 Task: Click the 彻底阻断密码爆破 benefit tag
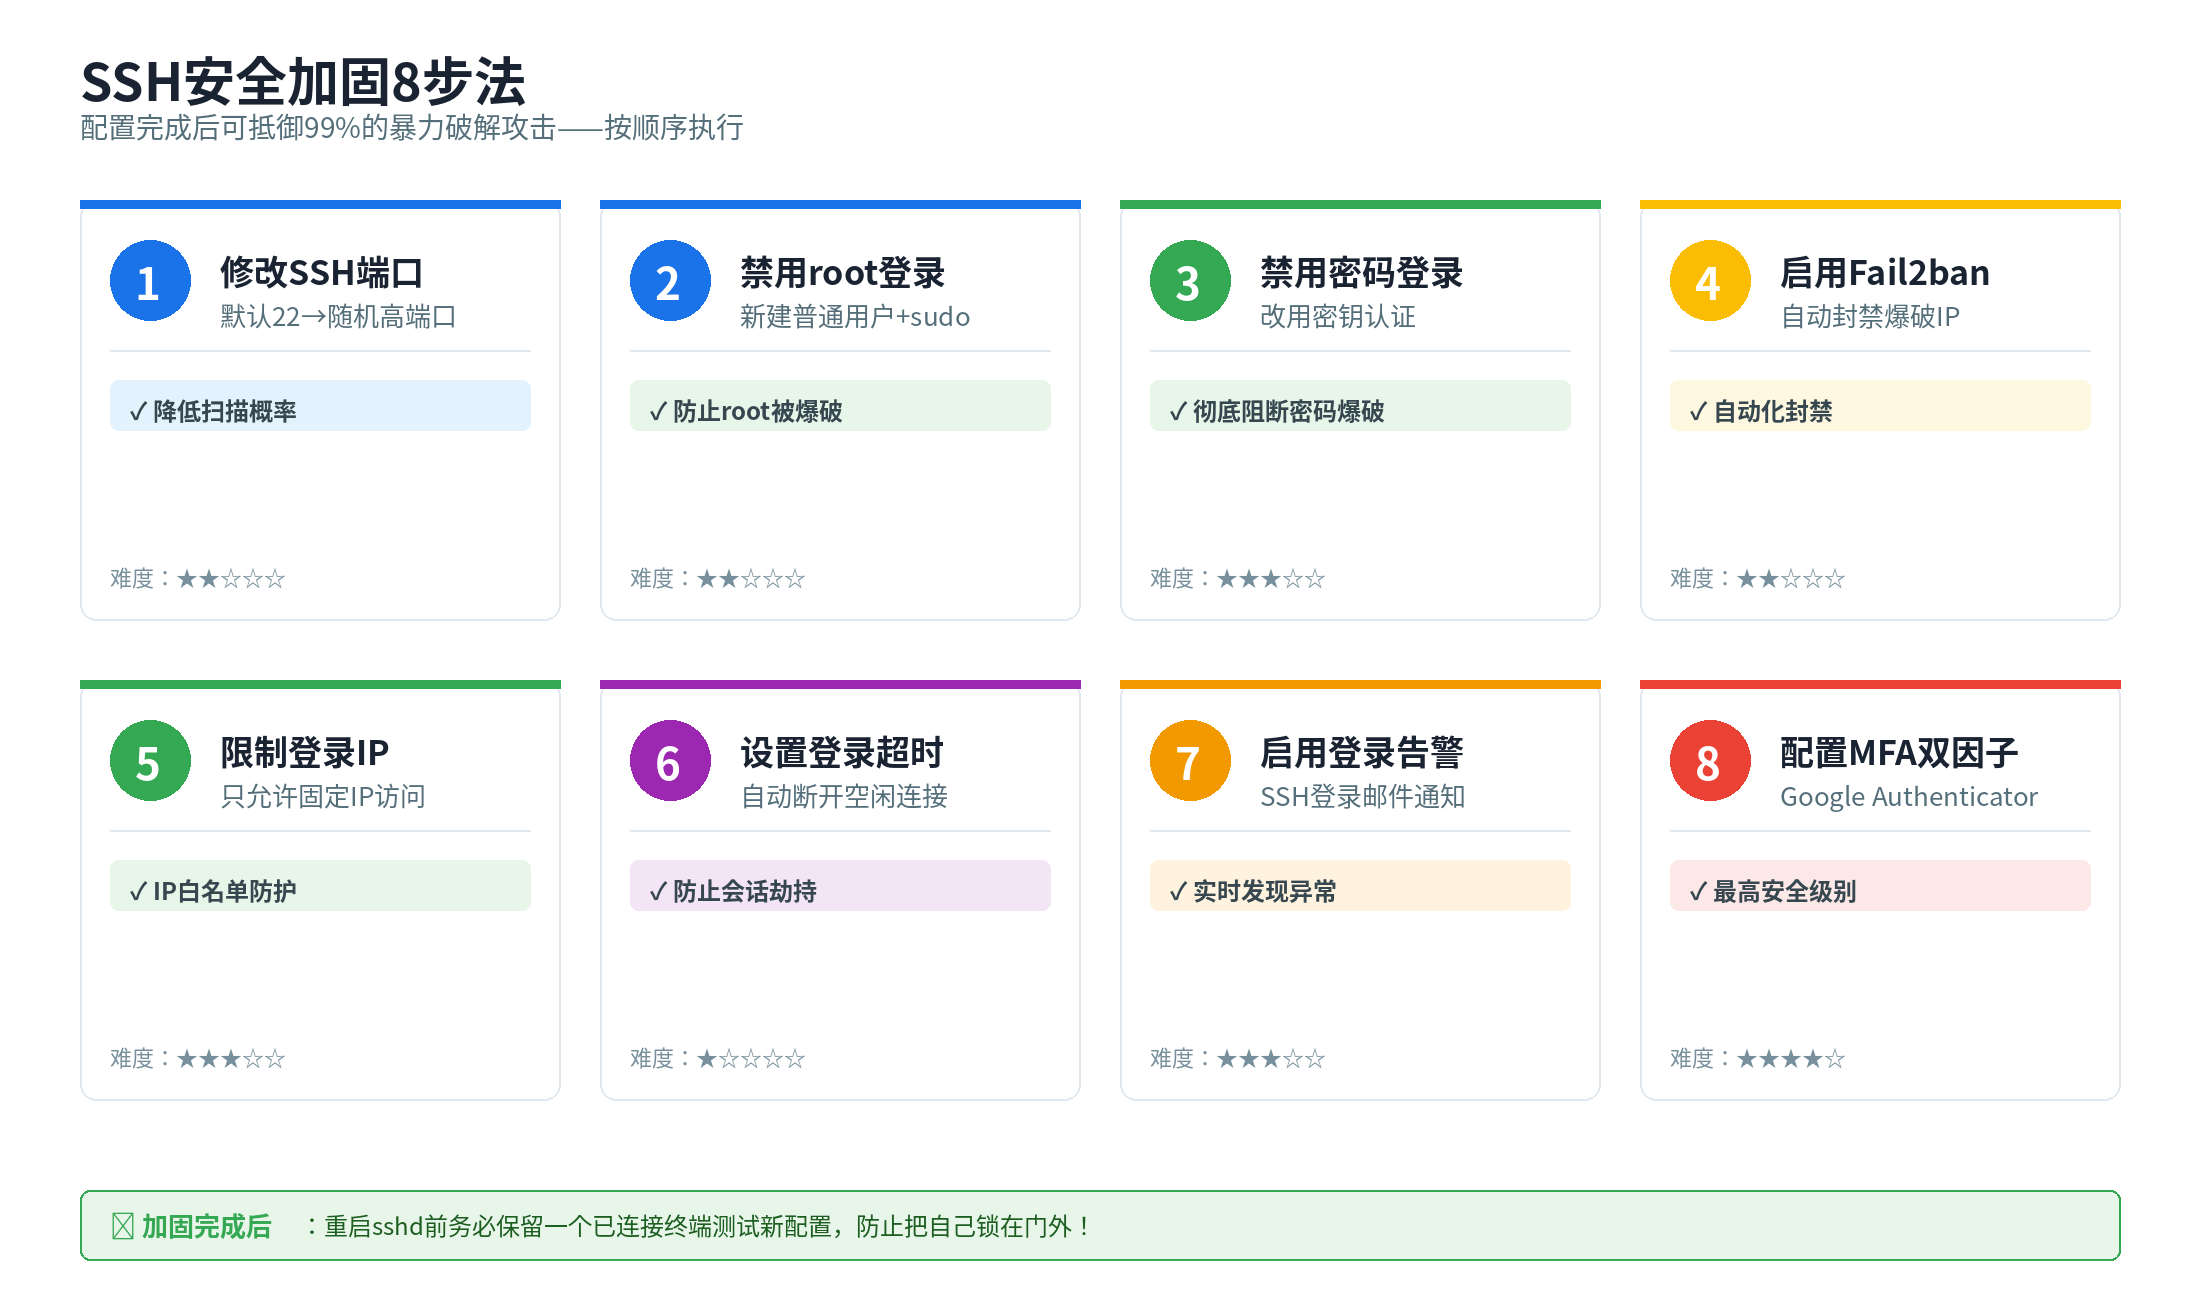tap(1360, 406)
